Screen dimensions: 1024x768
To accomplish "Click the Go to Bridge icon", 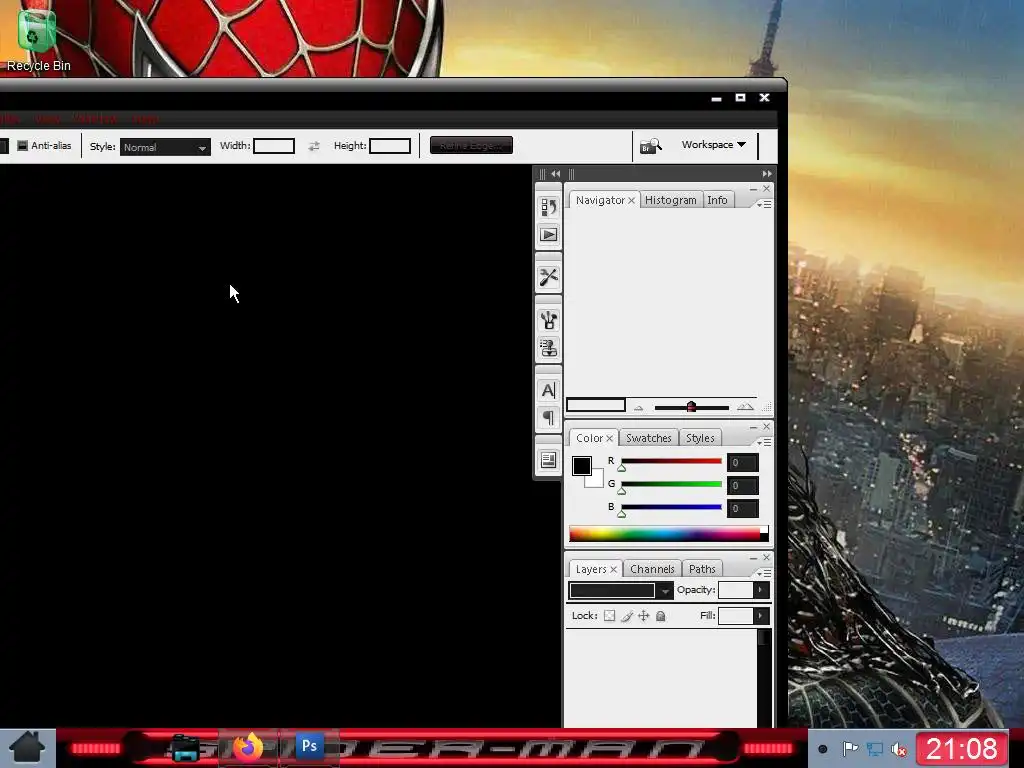I will [650, 146].
